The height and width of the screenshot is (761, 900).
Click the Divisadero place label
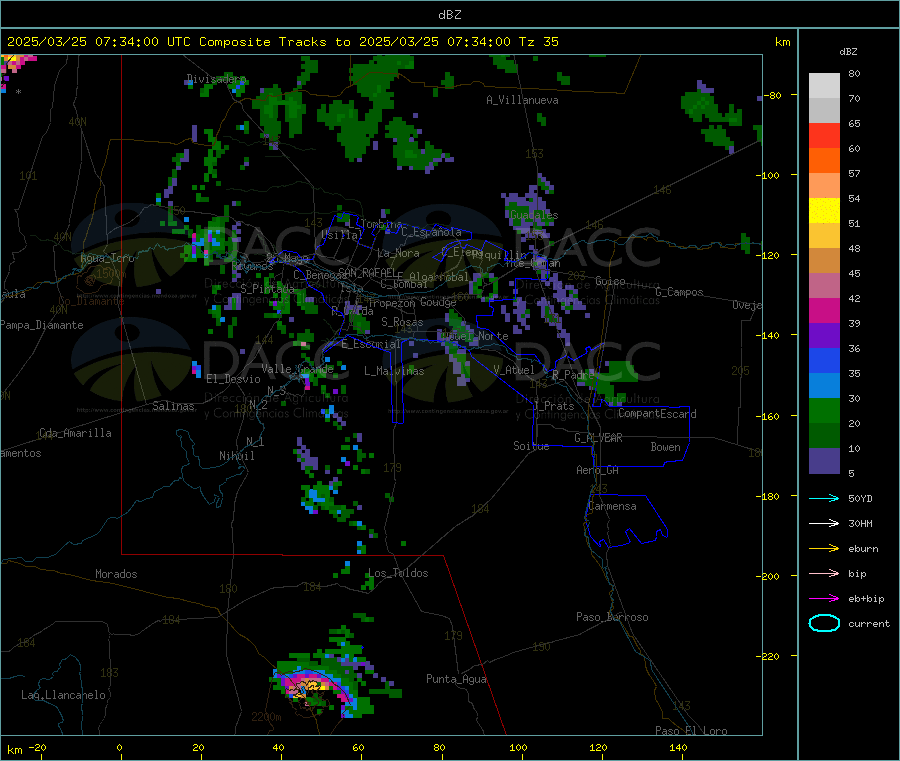216,79
